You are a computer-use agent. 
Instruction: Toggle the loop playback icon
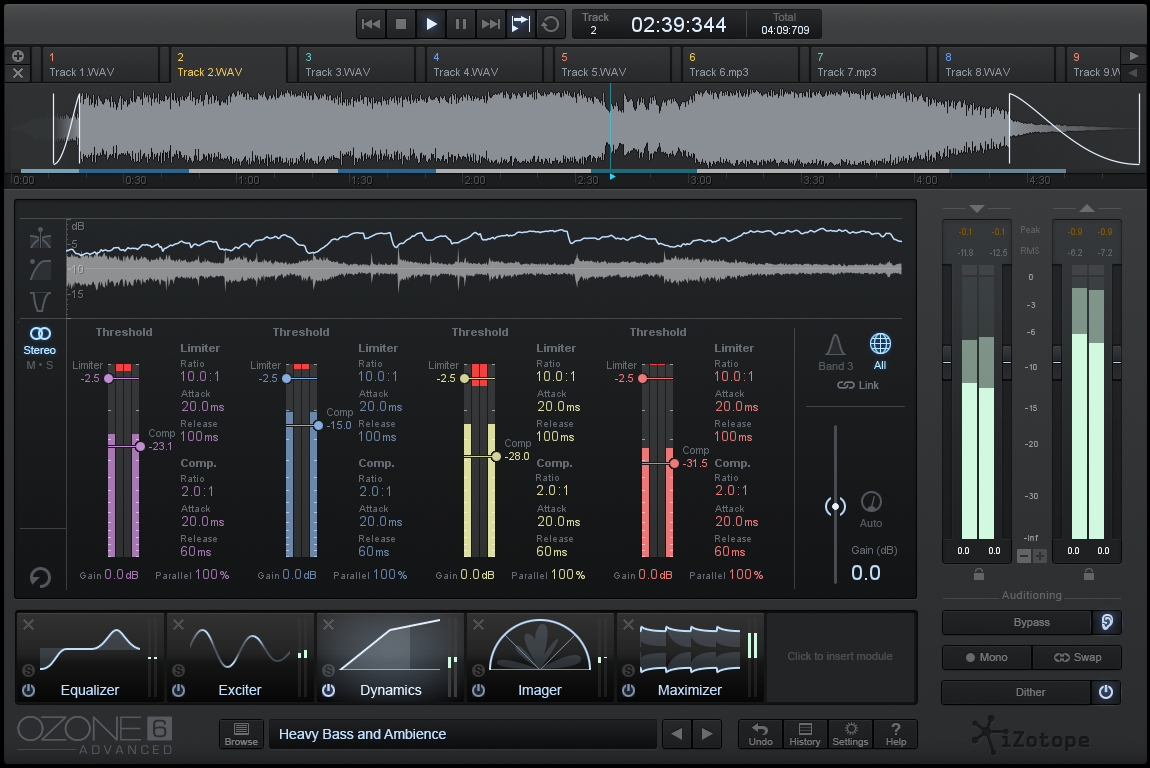click(x=550, y=24)
